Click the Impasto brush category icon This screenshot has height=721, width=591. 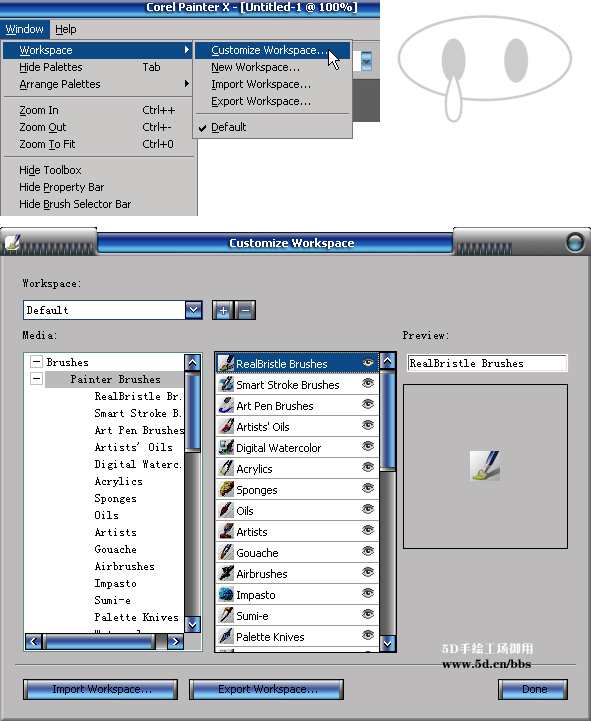226,594
